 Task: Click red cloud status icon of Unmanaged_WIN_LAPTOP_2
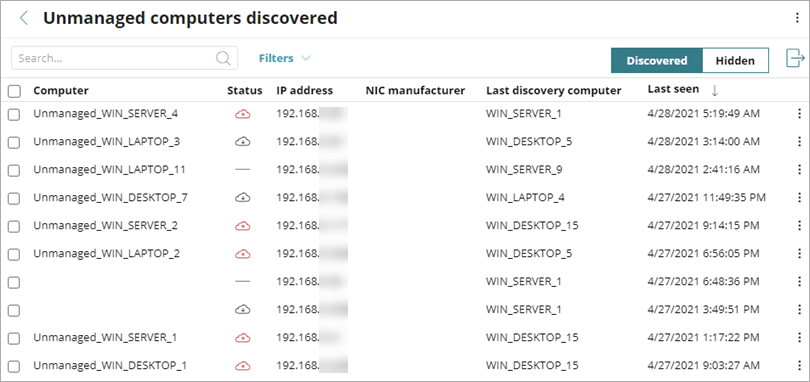tap(242, 254)
